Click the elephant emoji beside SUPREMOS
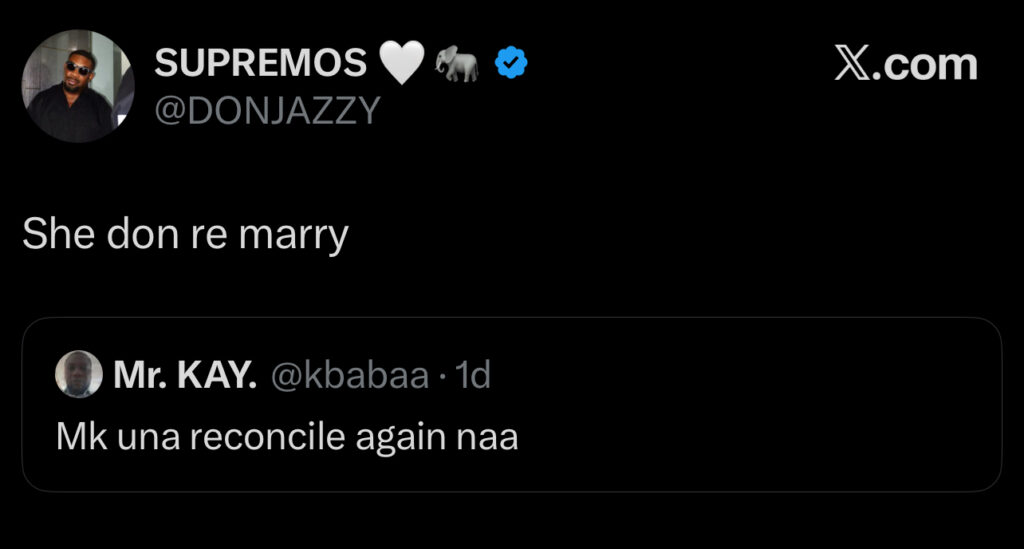The height and width of the screenshot is (549, 1024). coord(457,65)
